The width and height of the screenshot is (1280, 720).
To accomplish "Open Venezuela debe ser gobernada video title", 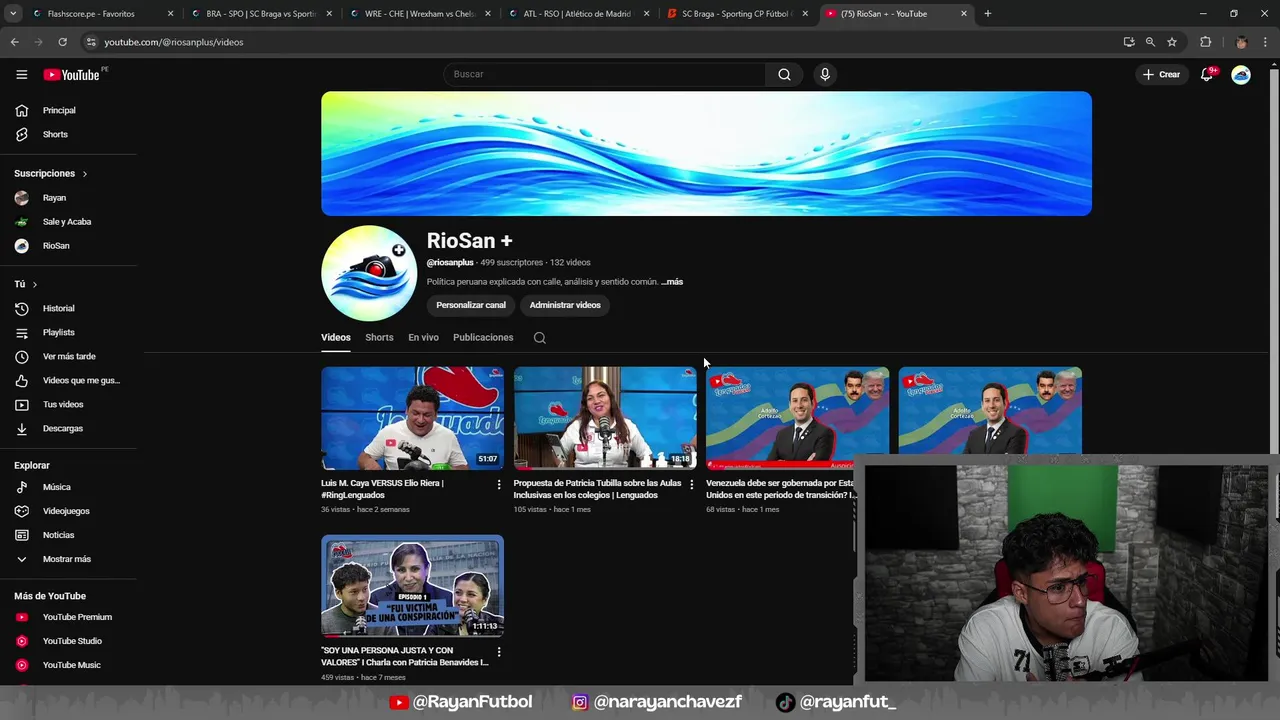I will pyautogui.click(x=782, y=489).
